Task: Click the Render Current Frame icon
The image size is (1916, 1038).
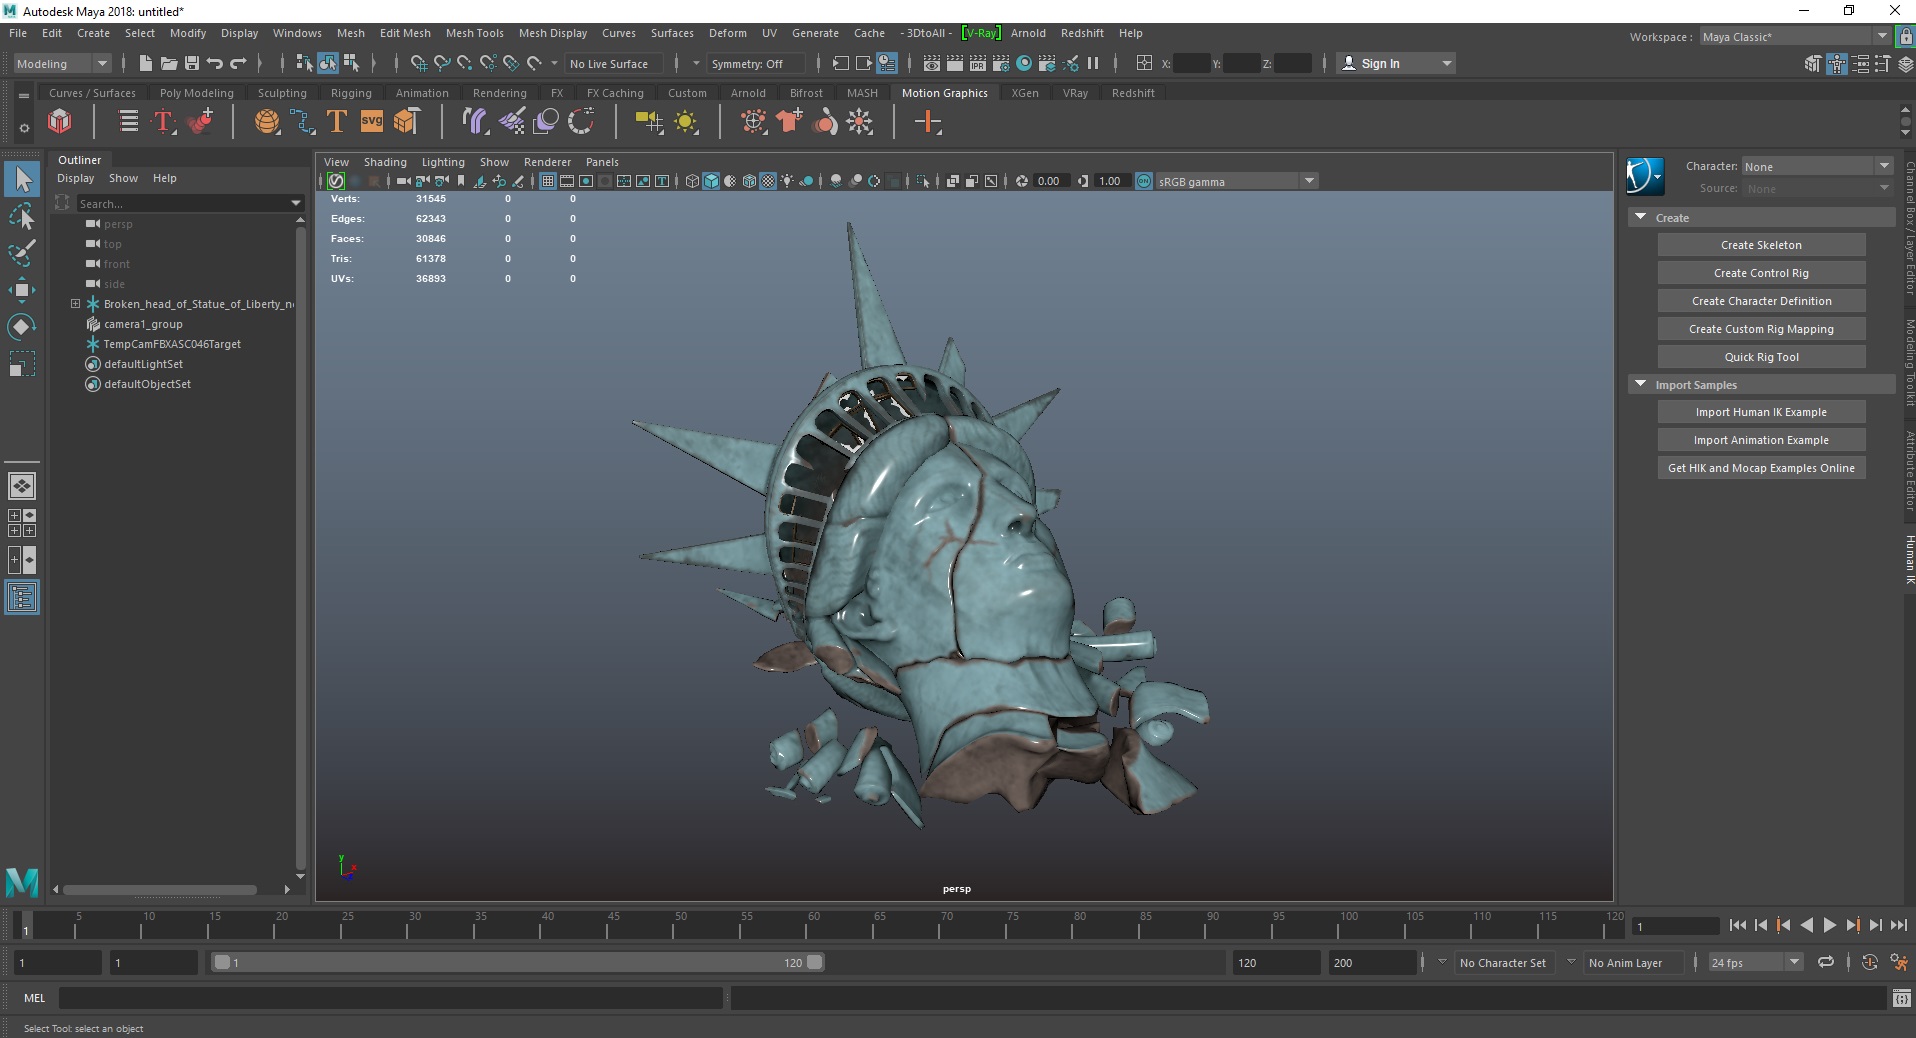Action: [x=954, y=63]
